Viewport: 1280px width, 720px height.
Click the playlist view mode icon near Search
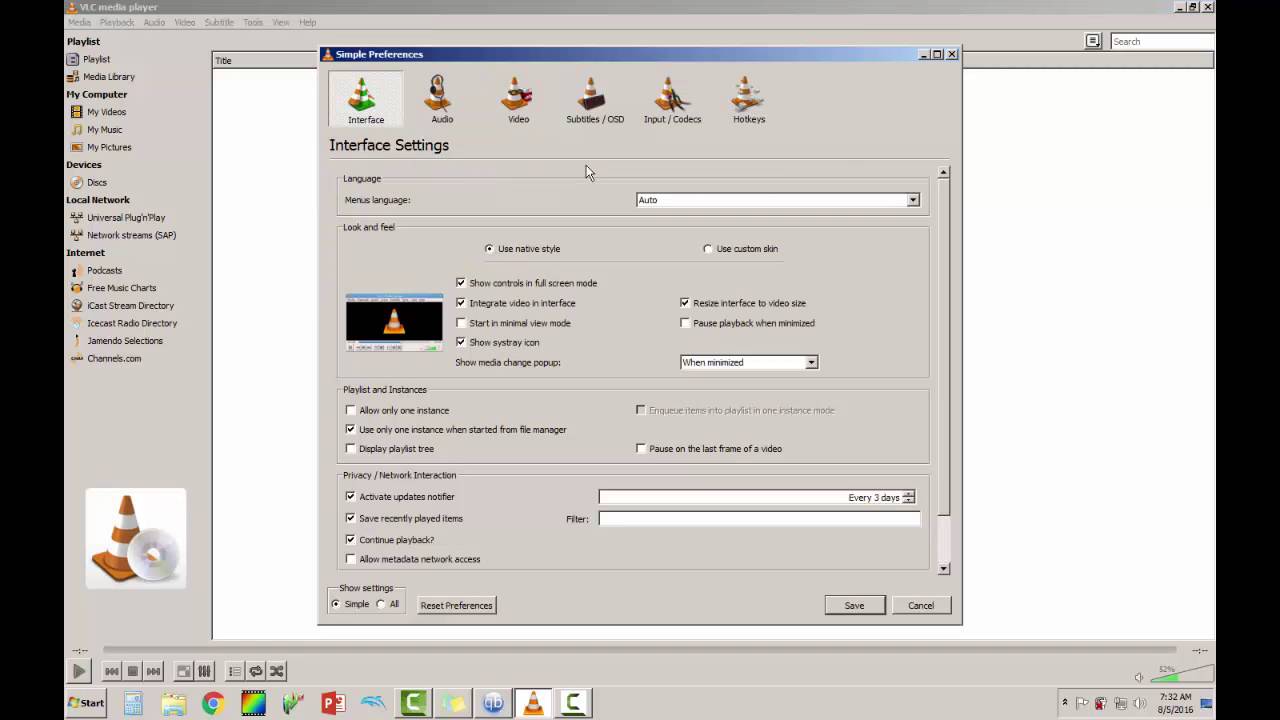click(x=1093, y=41)
